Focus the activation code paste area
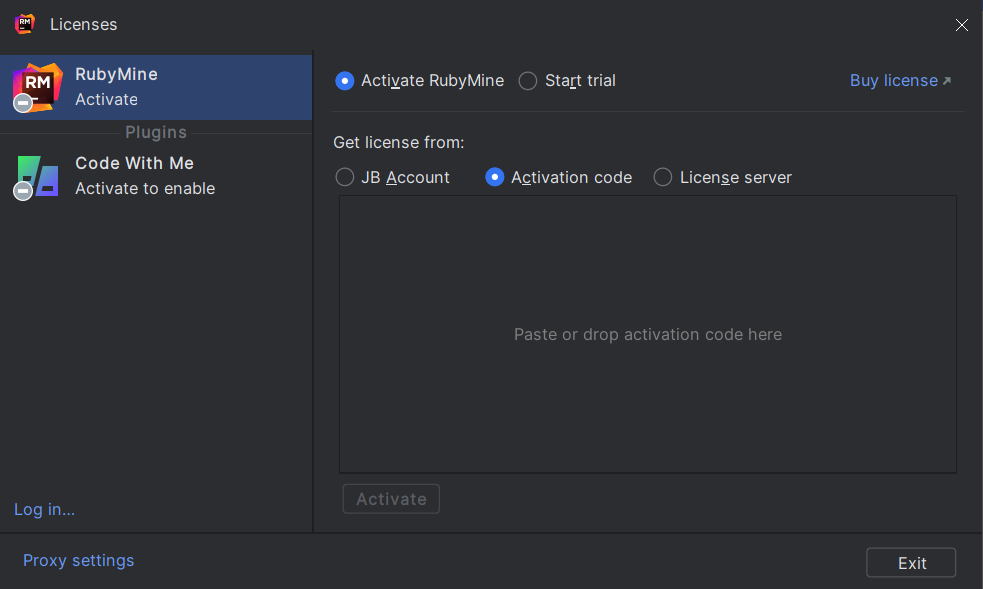983x589 pixels. (647, 334)
